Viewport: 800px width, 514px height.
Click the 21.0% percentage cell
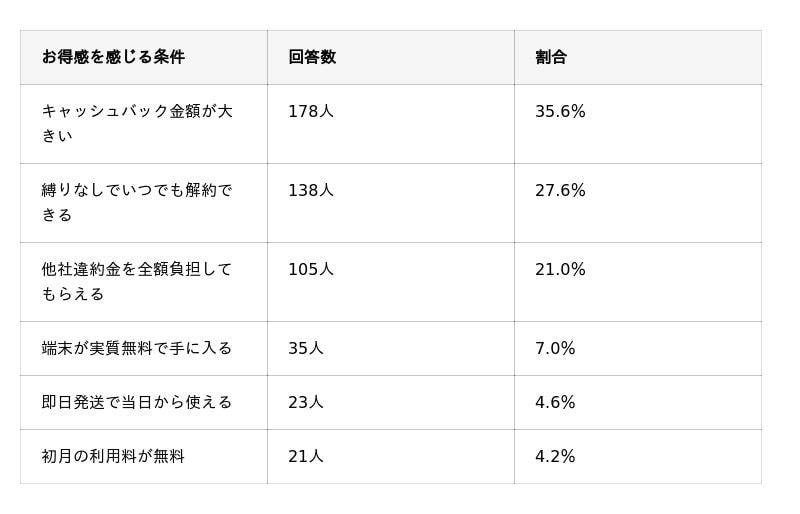(x=560, y=270)
